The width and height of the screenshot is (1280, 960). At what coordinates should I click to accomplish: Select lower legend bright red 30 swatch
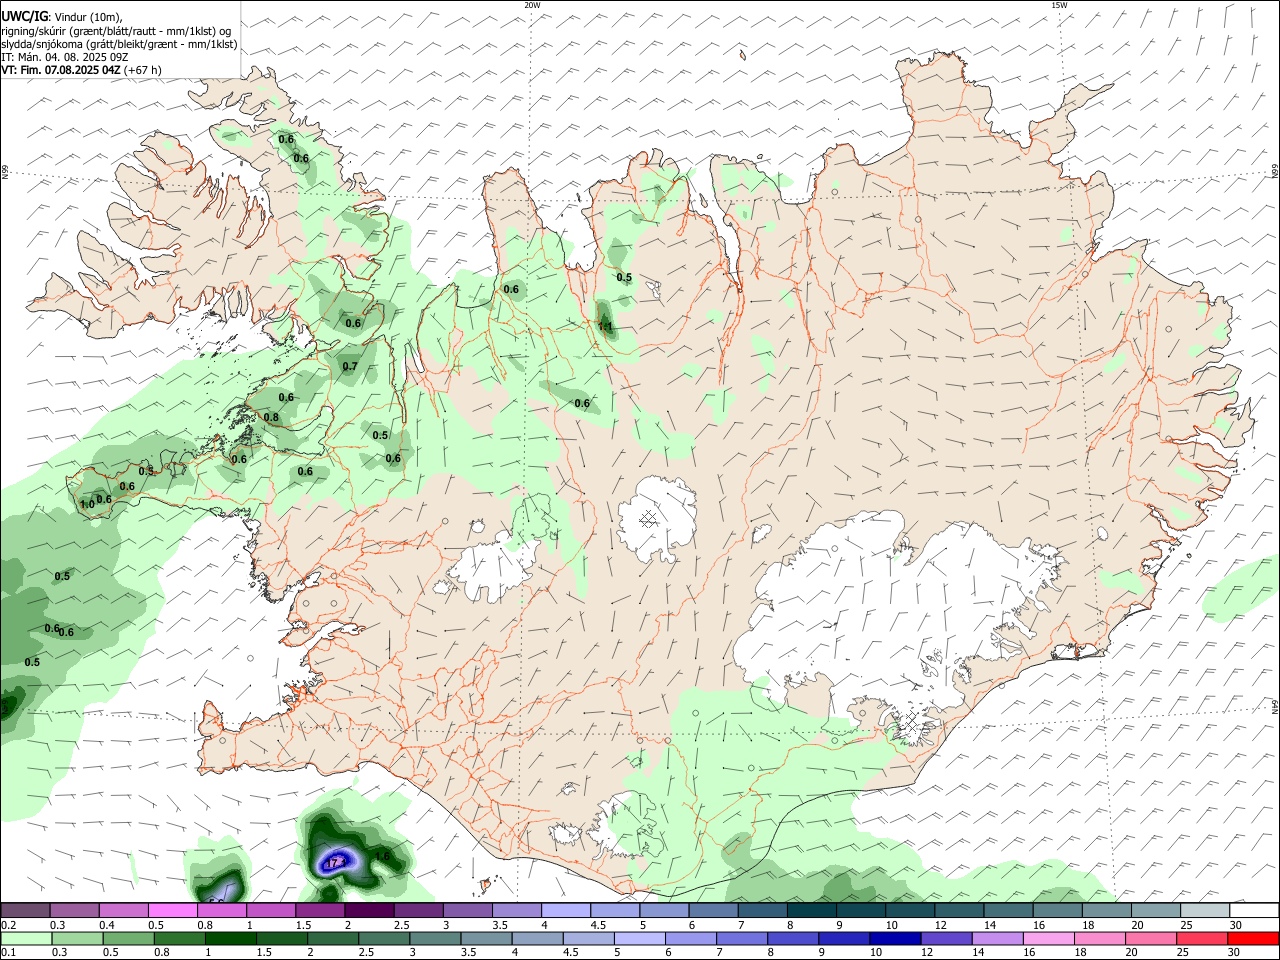tap(1252, 938)
